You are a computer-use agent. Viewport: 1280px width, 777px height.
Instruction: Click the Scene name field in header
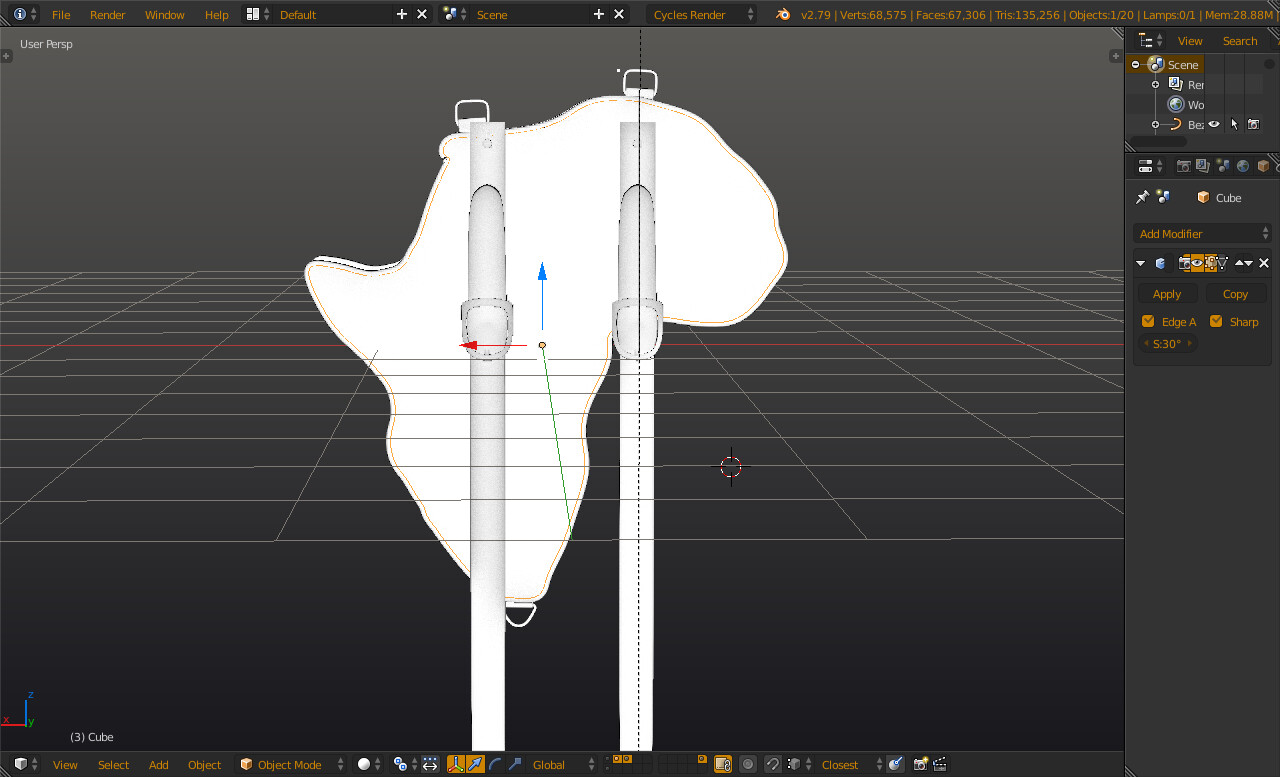530,14
